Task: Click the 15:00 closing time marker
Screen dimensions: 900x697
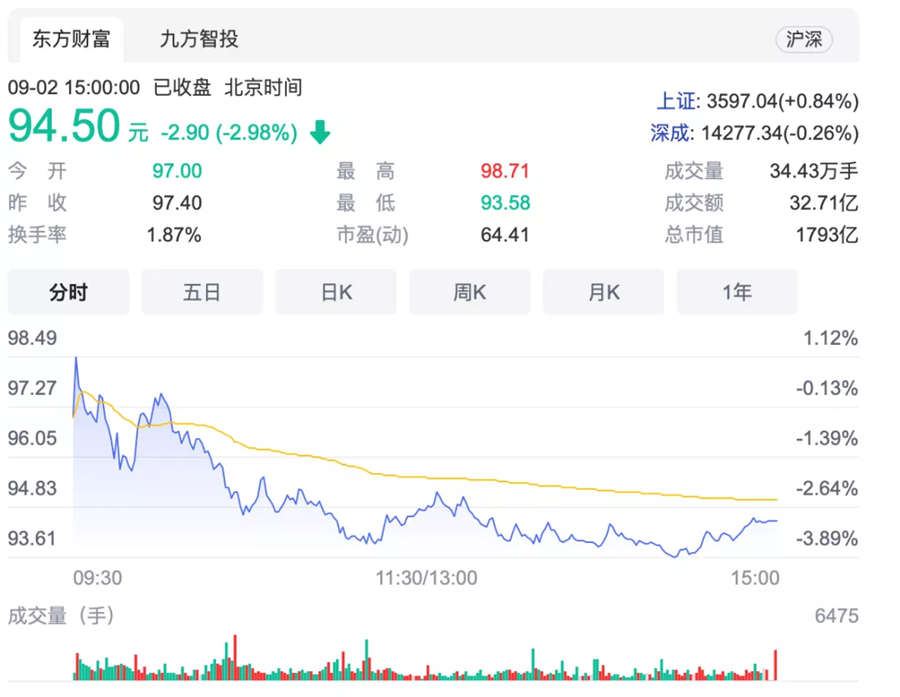Action: [755, 578]
